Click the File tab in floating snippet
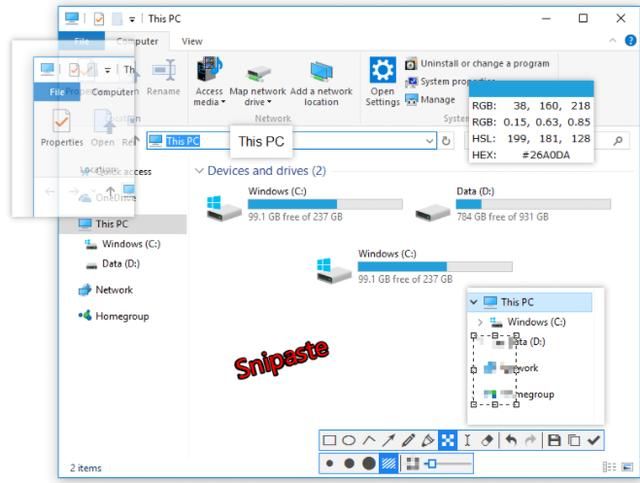The image size is (640, 483). pyautogui.click(x=57, y=92)
